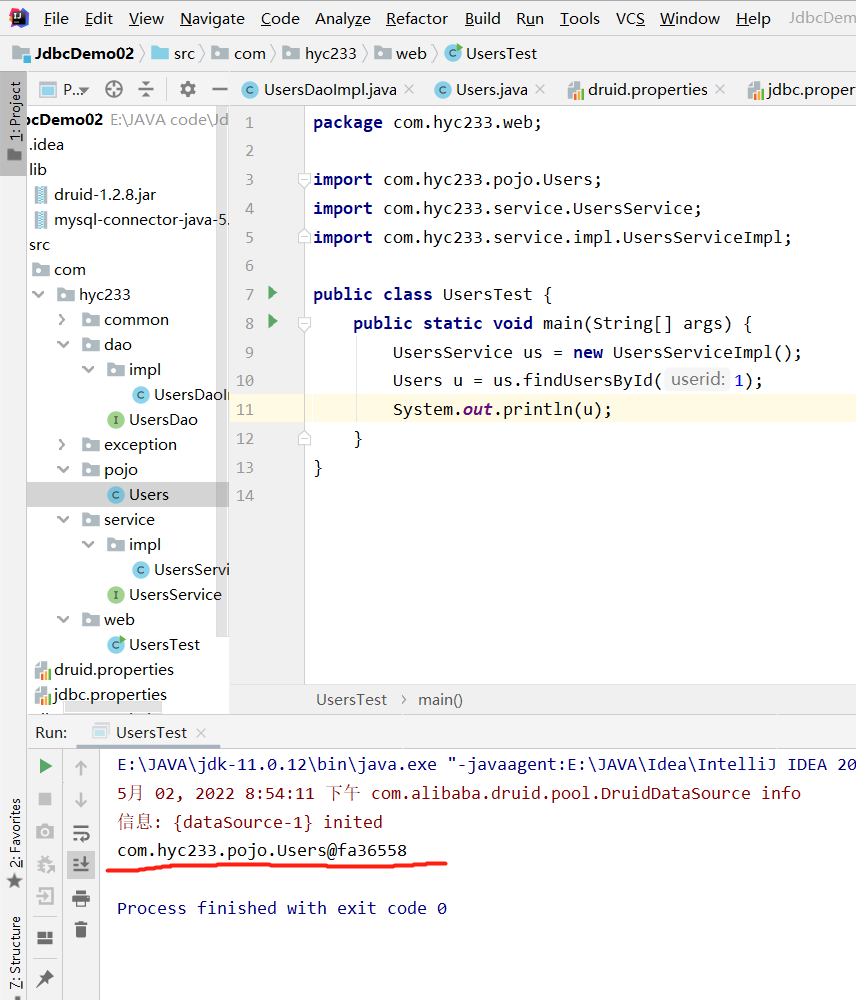Open the Favorites tool window stripe
This screenshot has height=1000, width=856.
pyautogui.click(x=14, y=841)
